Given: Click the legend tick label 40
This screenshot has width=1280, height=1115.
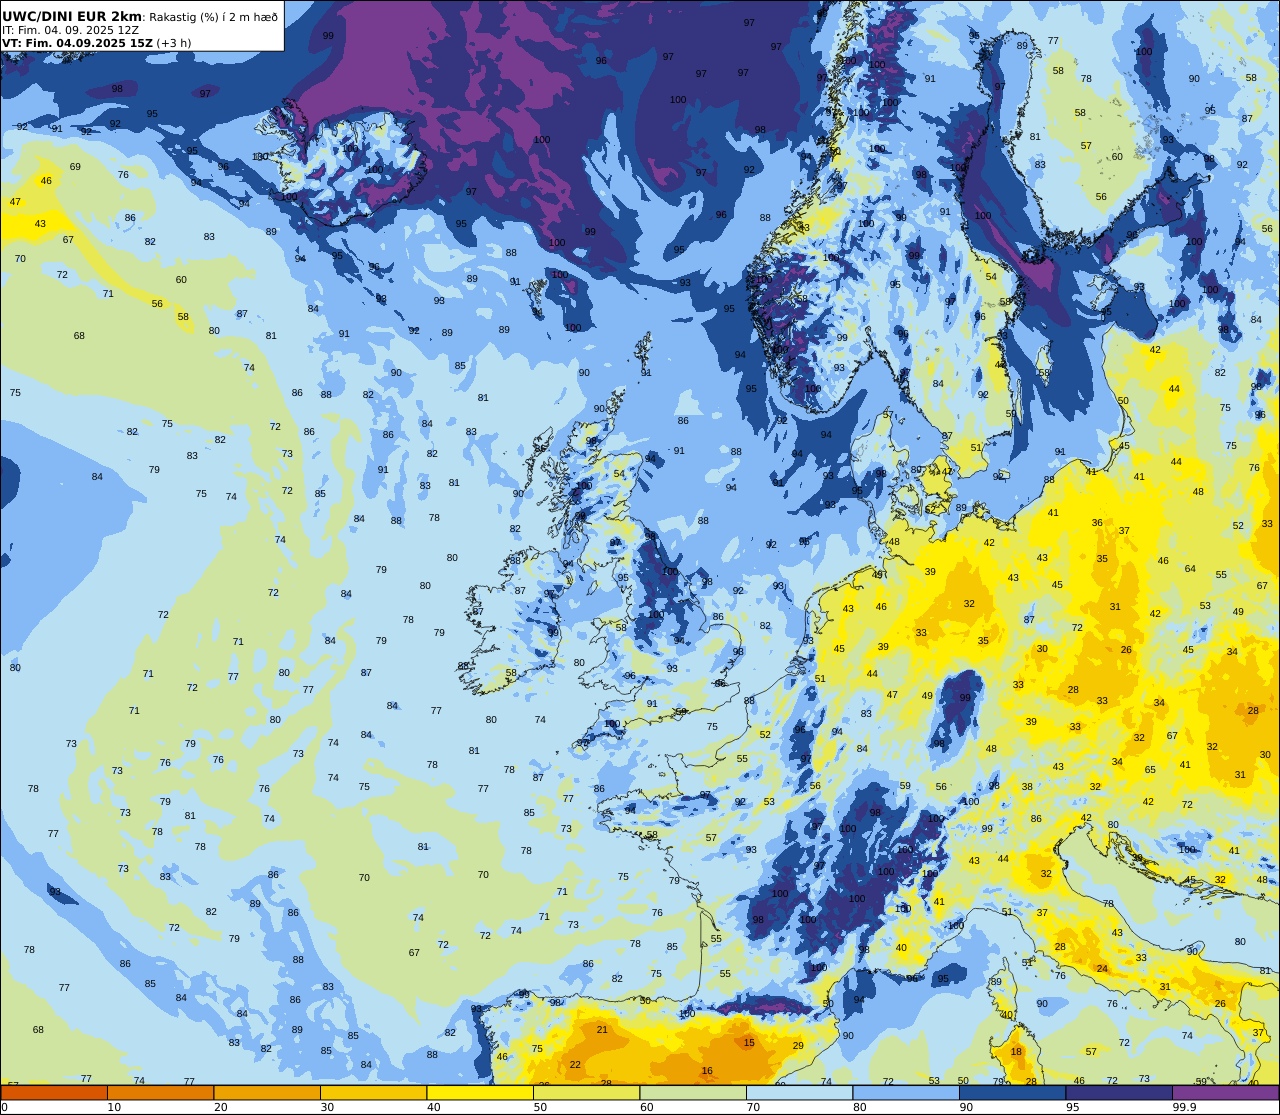Looking at the screenshot, I should pyautogui.click(x=434, y=1107).
